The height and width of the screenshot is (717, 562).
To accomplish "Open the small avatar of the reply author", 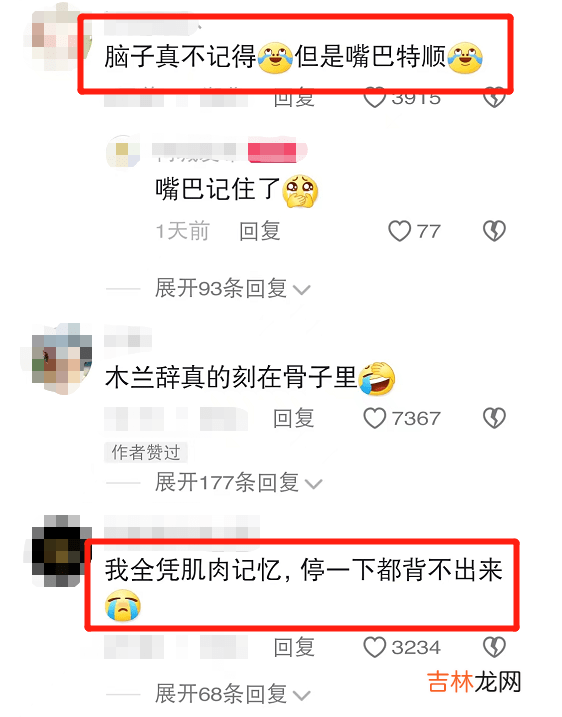I will (123, 151).
